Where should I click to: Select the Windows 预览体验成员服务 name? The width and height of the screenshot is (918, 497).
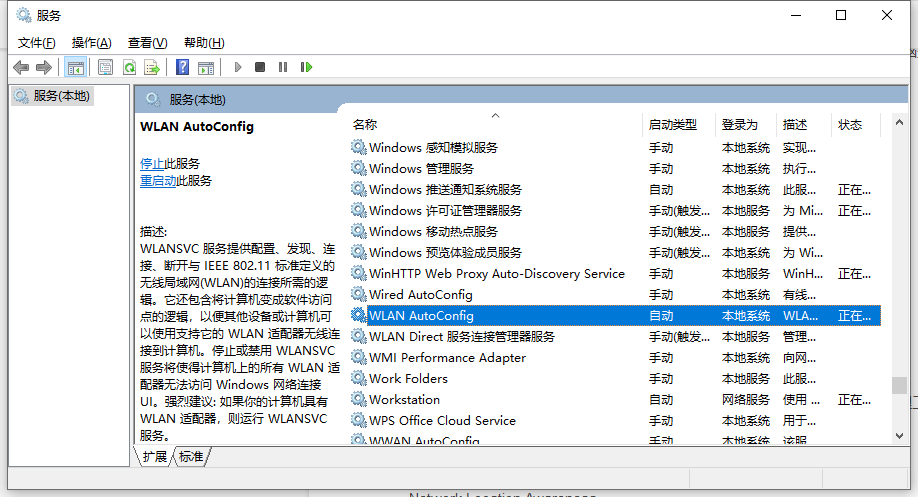[446, 253]
